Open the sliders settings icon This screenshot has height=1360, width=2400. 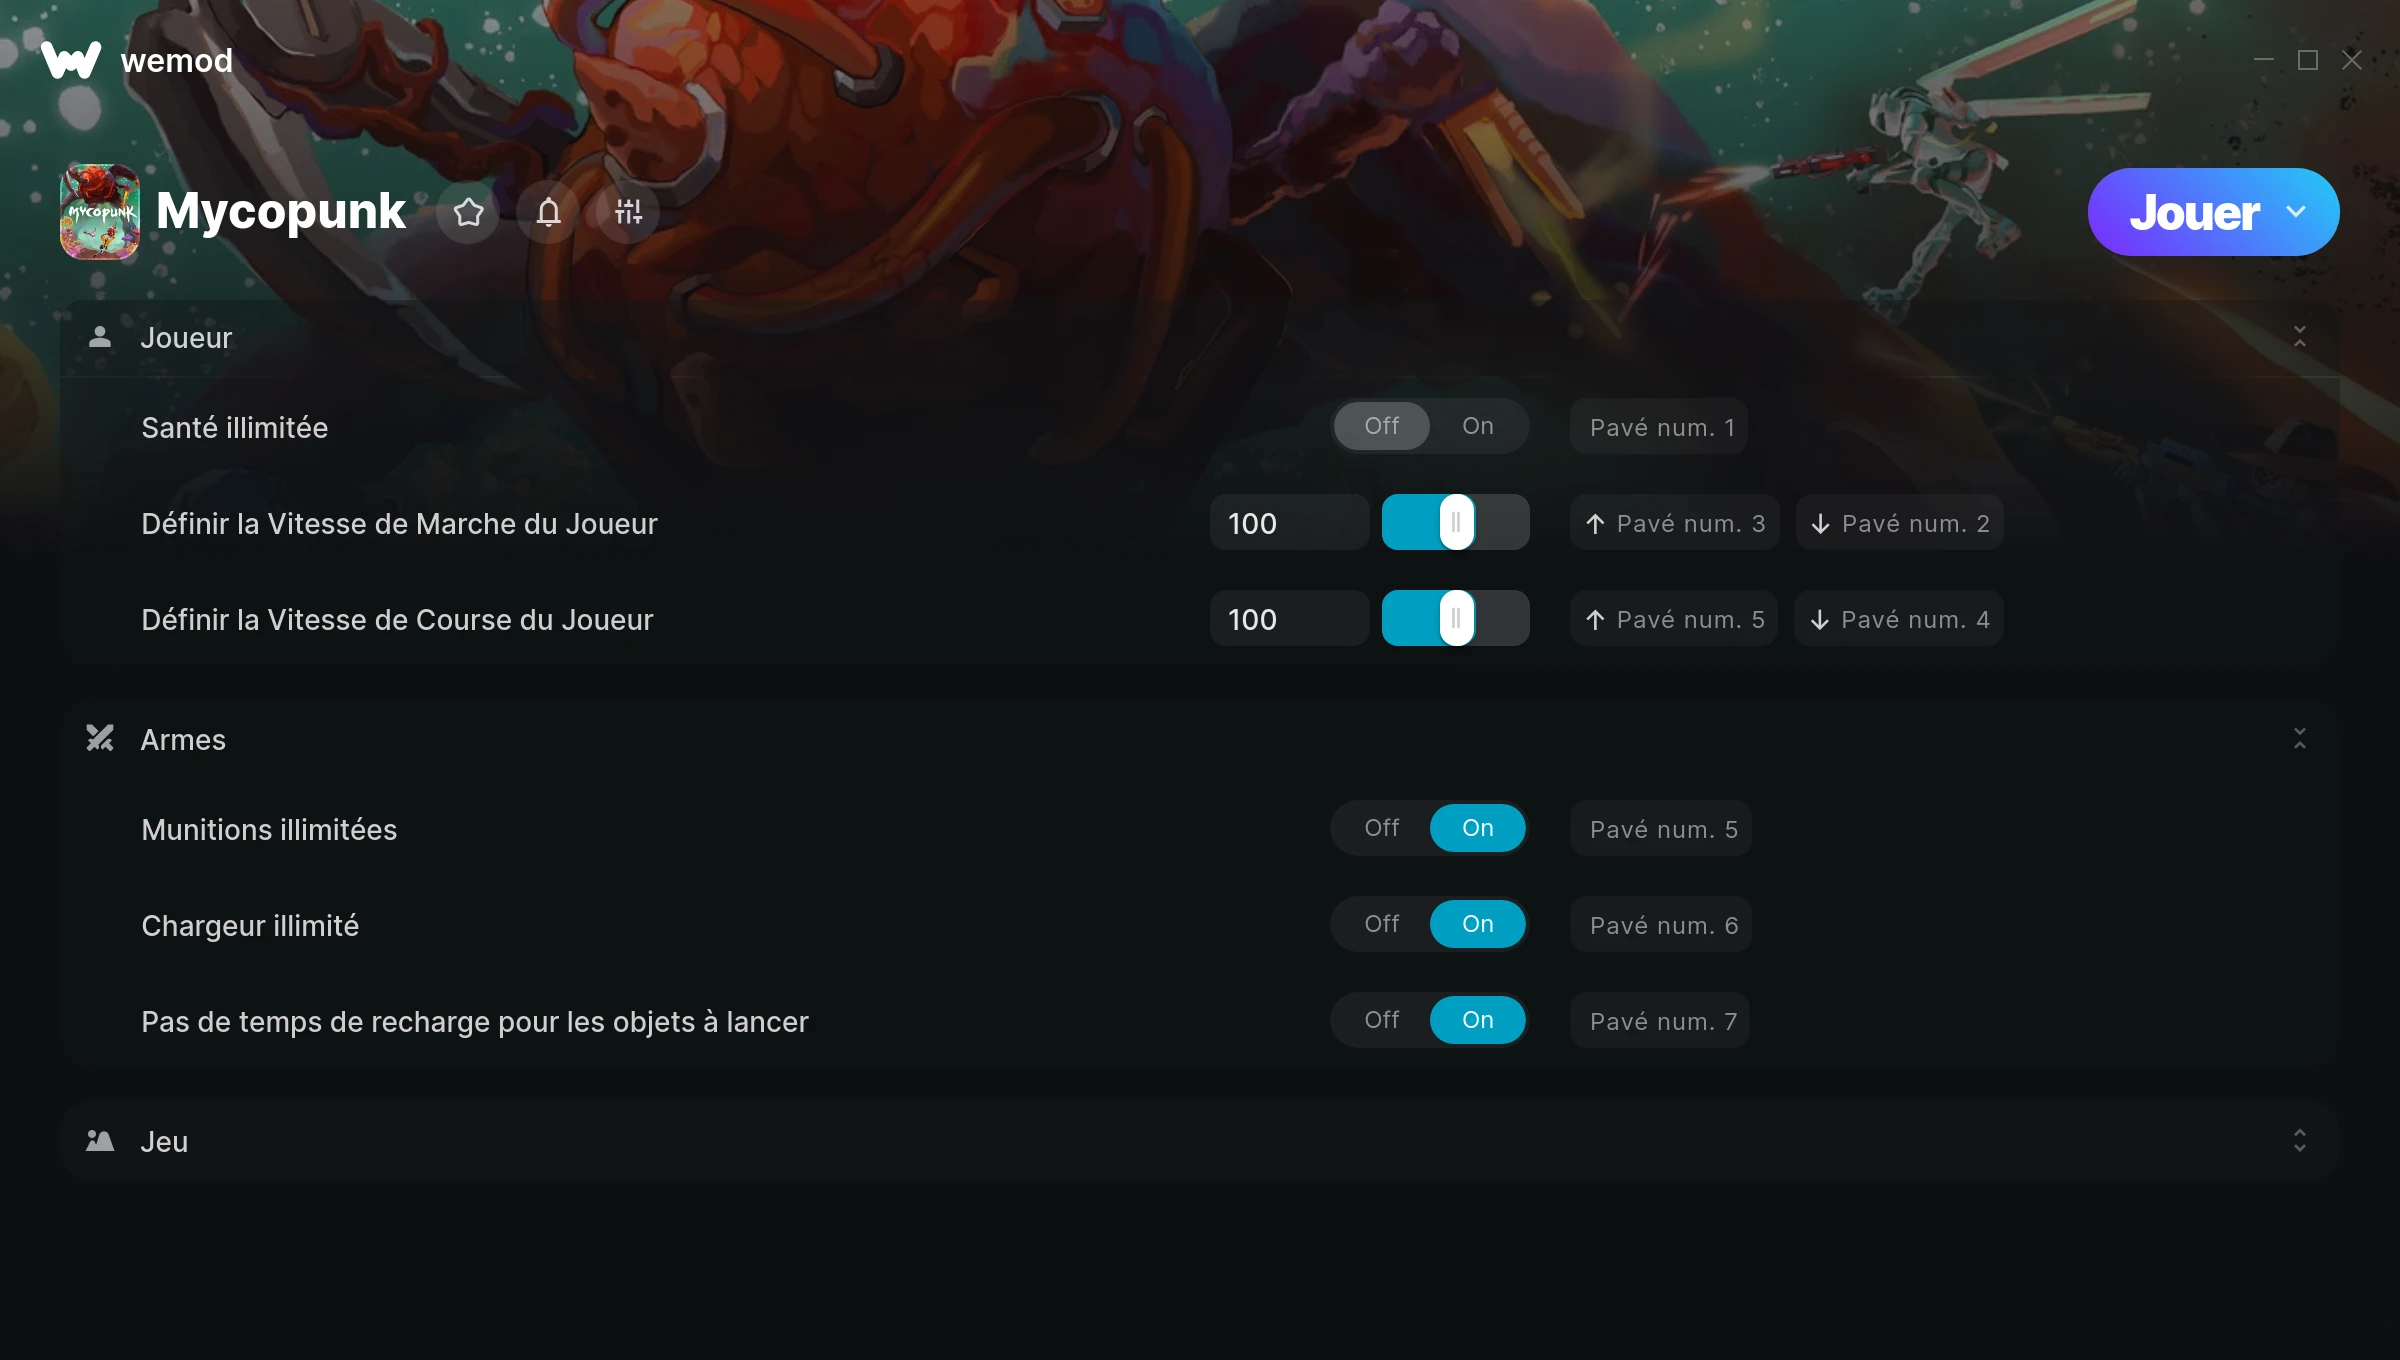[x=628, y=212]
